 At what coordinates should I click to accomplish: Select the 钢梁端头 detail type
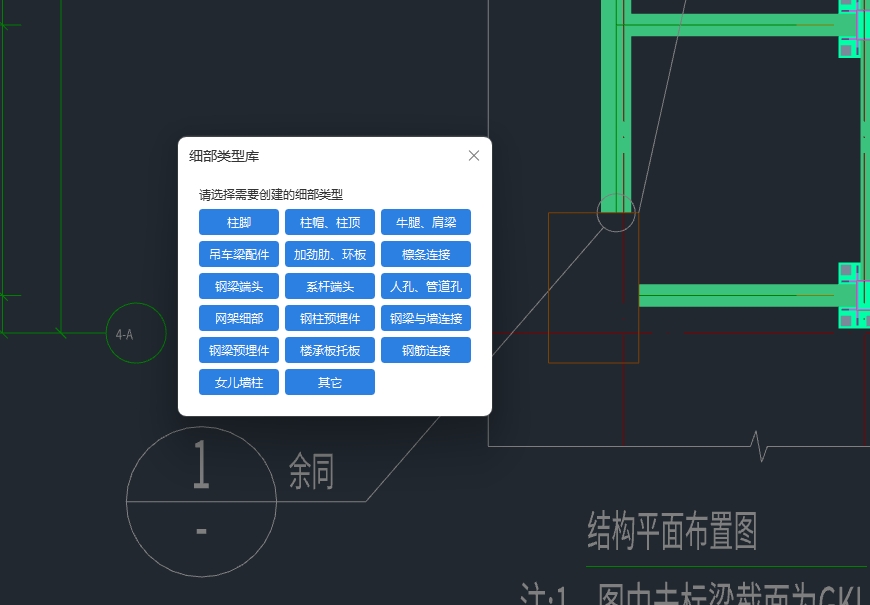click(239, 286)
